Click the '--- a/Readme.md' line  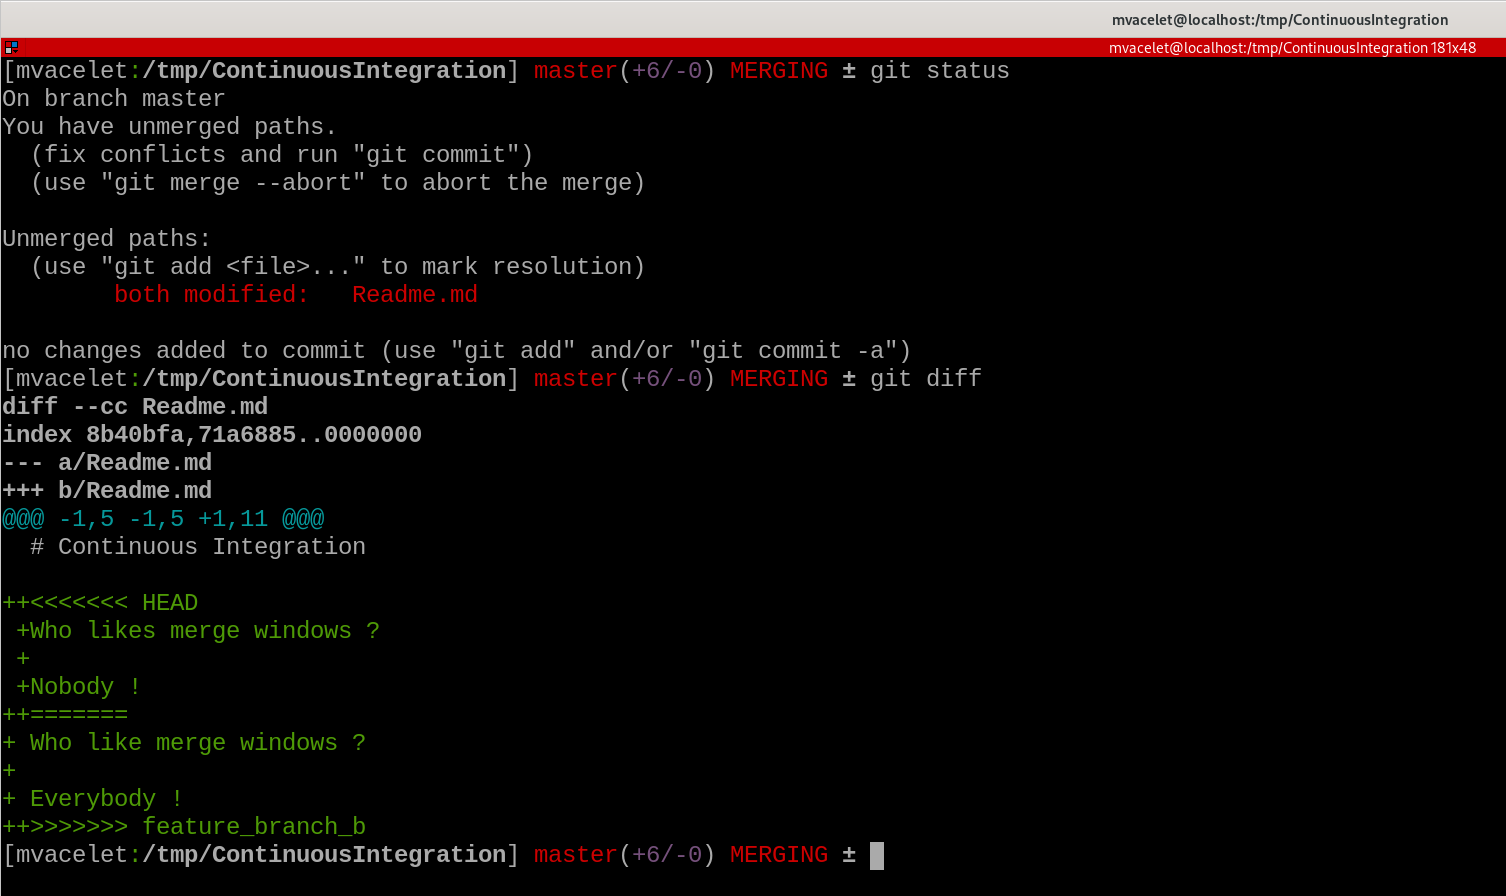(x=106, y=463)
